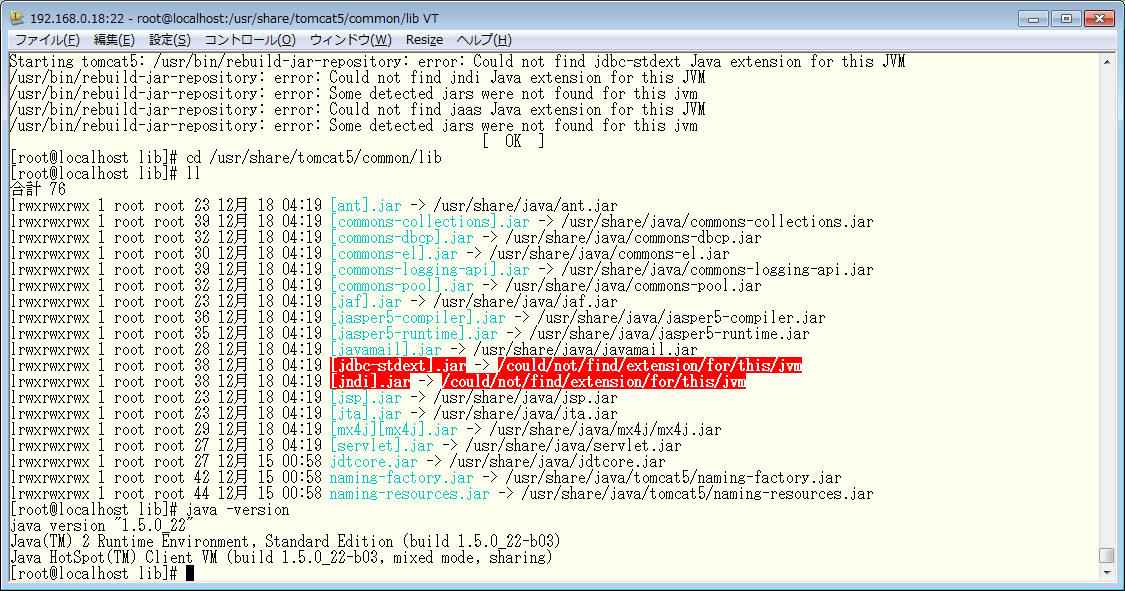Open the ファイル(F) menu
Screen dimensions: 1125x591
tap(47, 40)
